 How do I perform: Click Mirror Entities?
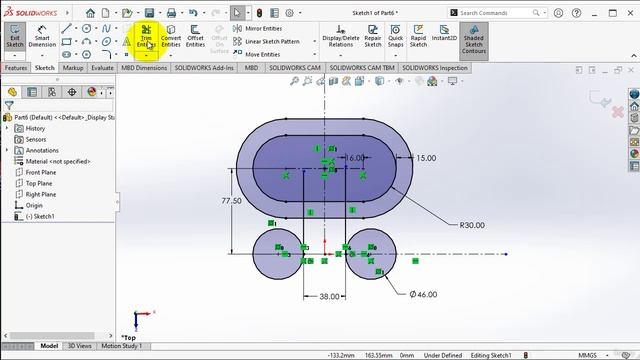click(258, 29)
